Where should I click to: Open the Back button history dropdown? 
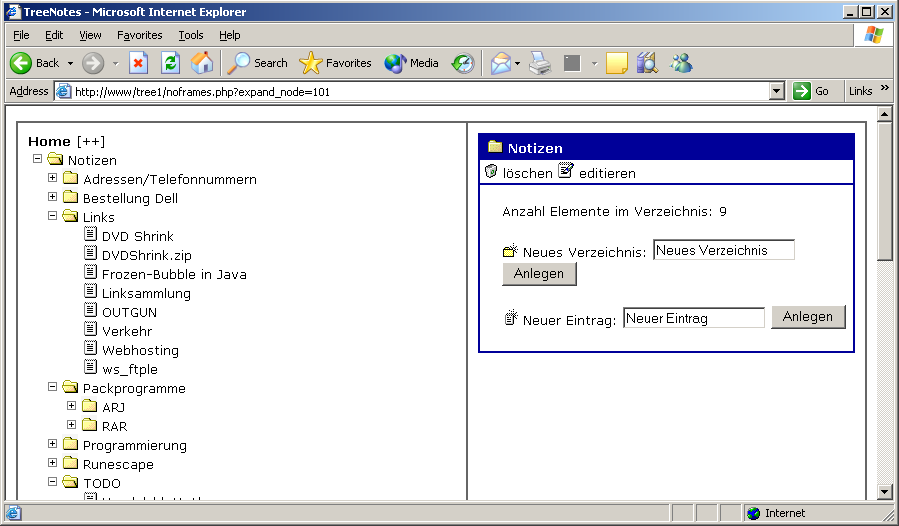[x=71, y=63]
